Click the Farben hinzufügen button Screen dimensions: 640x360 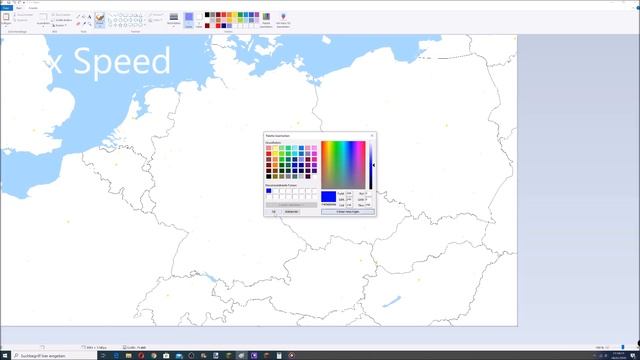(348, 212)
